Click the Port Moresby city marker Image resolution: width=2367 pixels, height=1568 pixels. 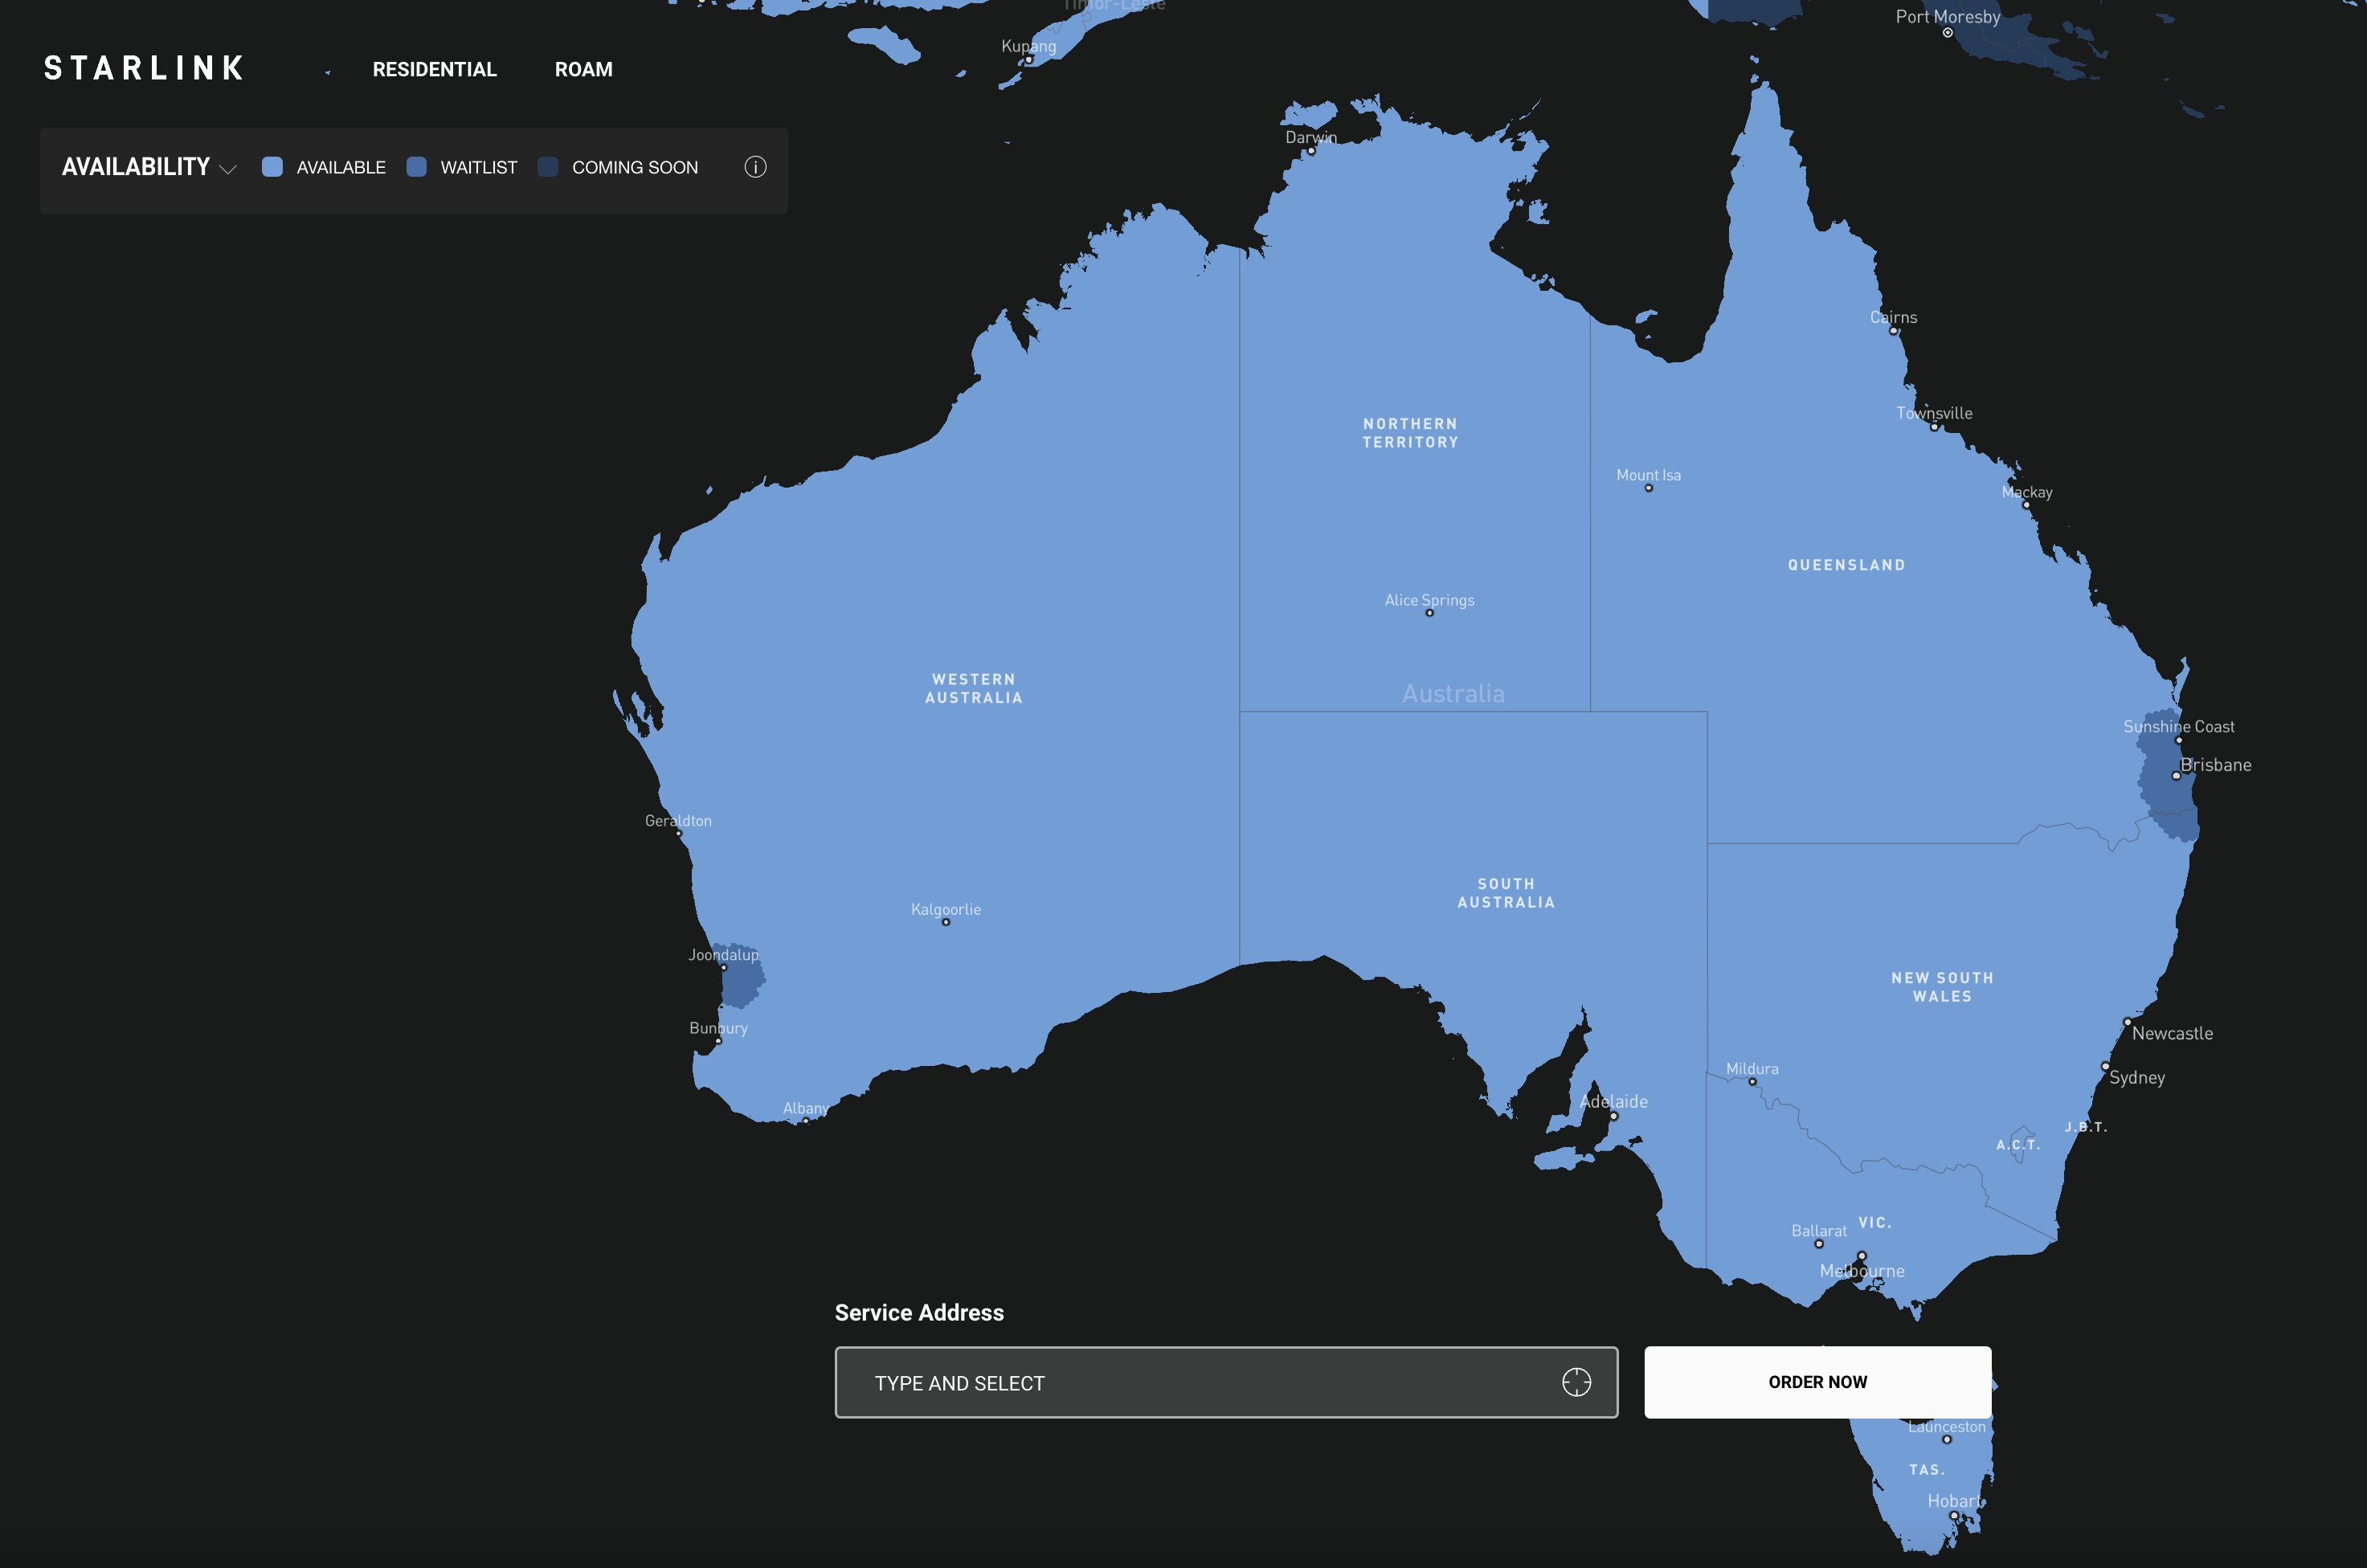click(1947, 33)
